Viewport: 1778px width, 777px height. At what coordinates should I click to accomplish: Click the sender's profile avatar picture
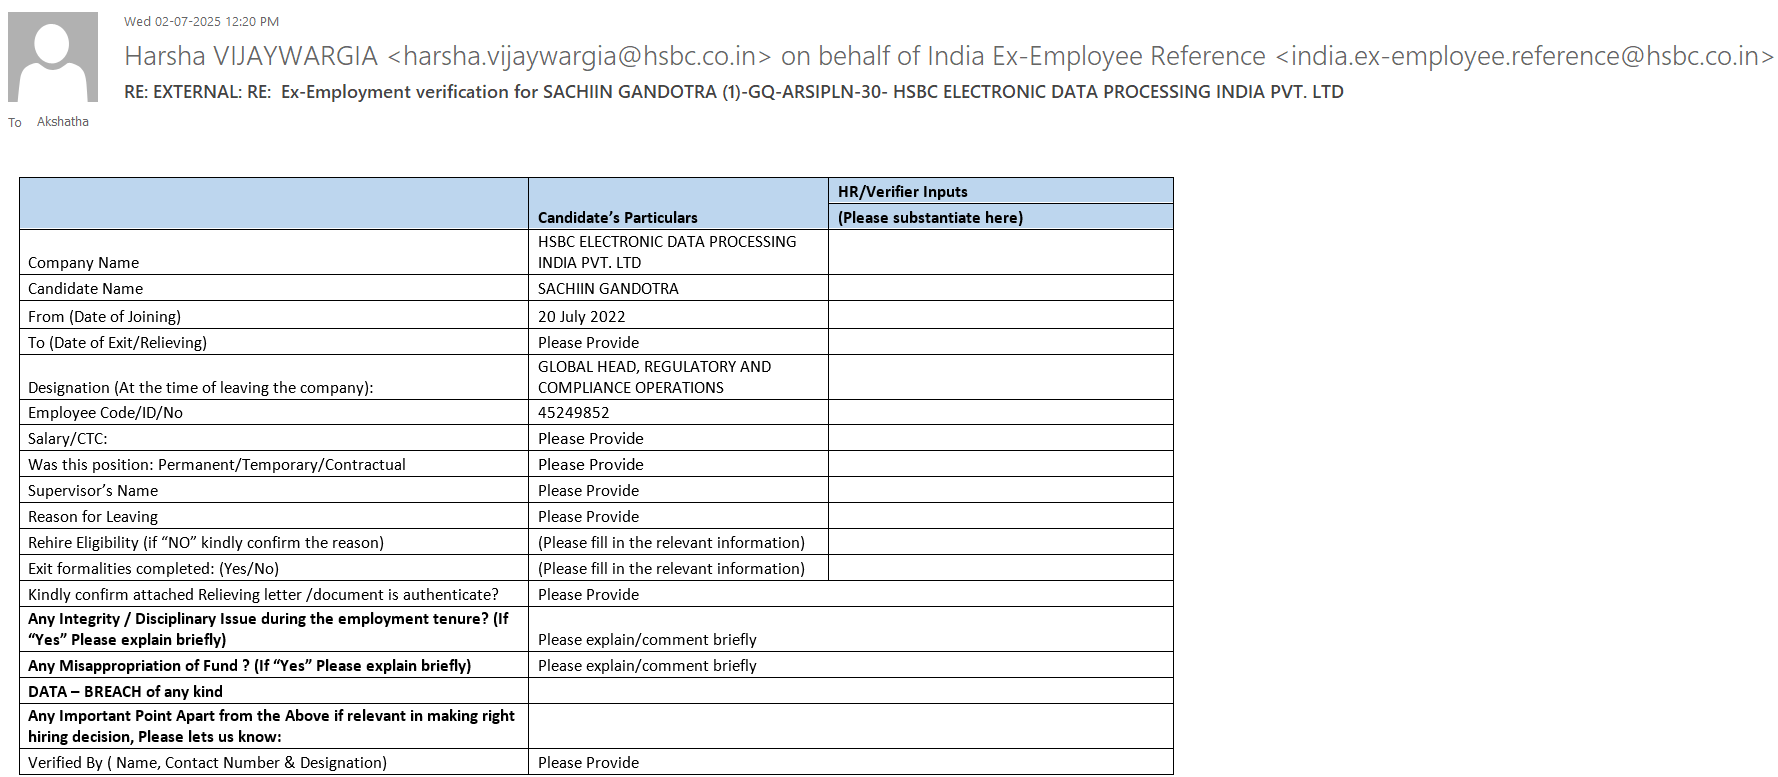point(53,57)
